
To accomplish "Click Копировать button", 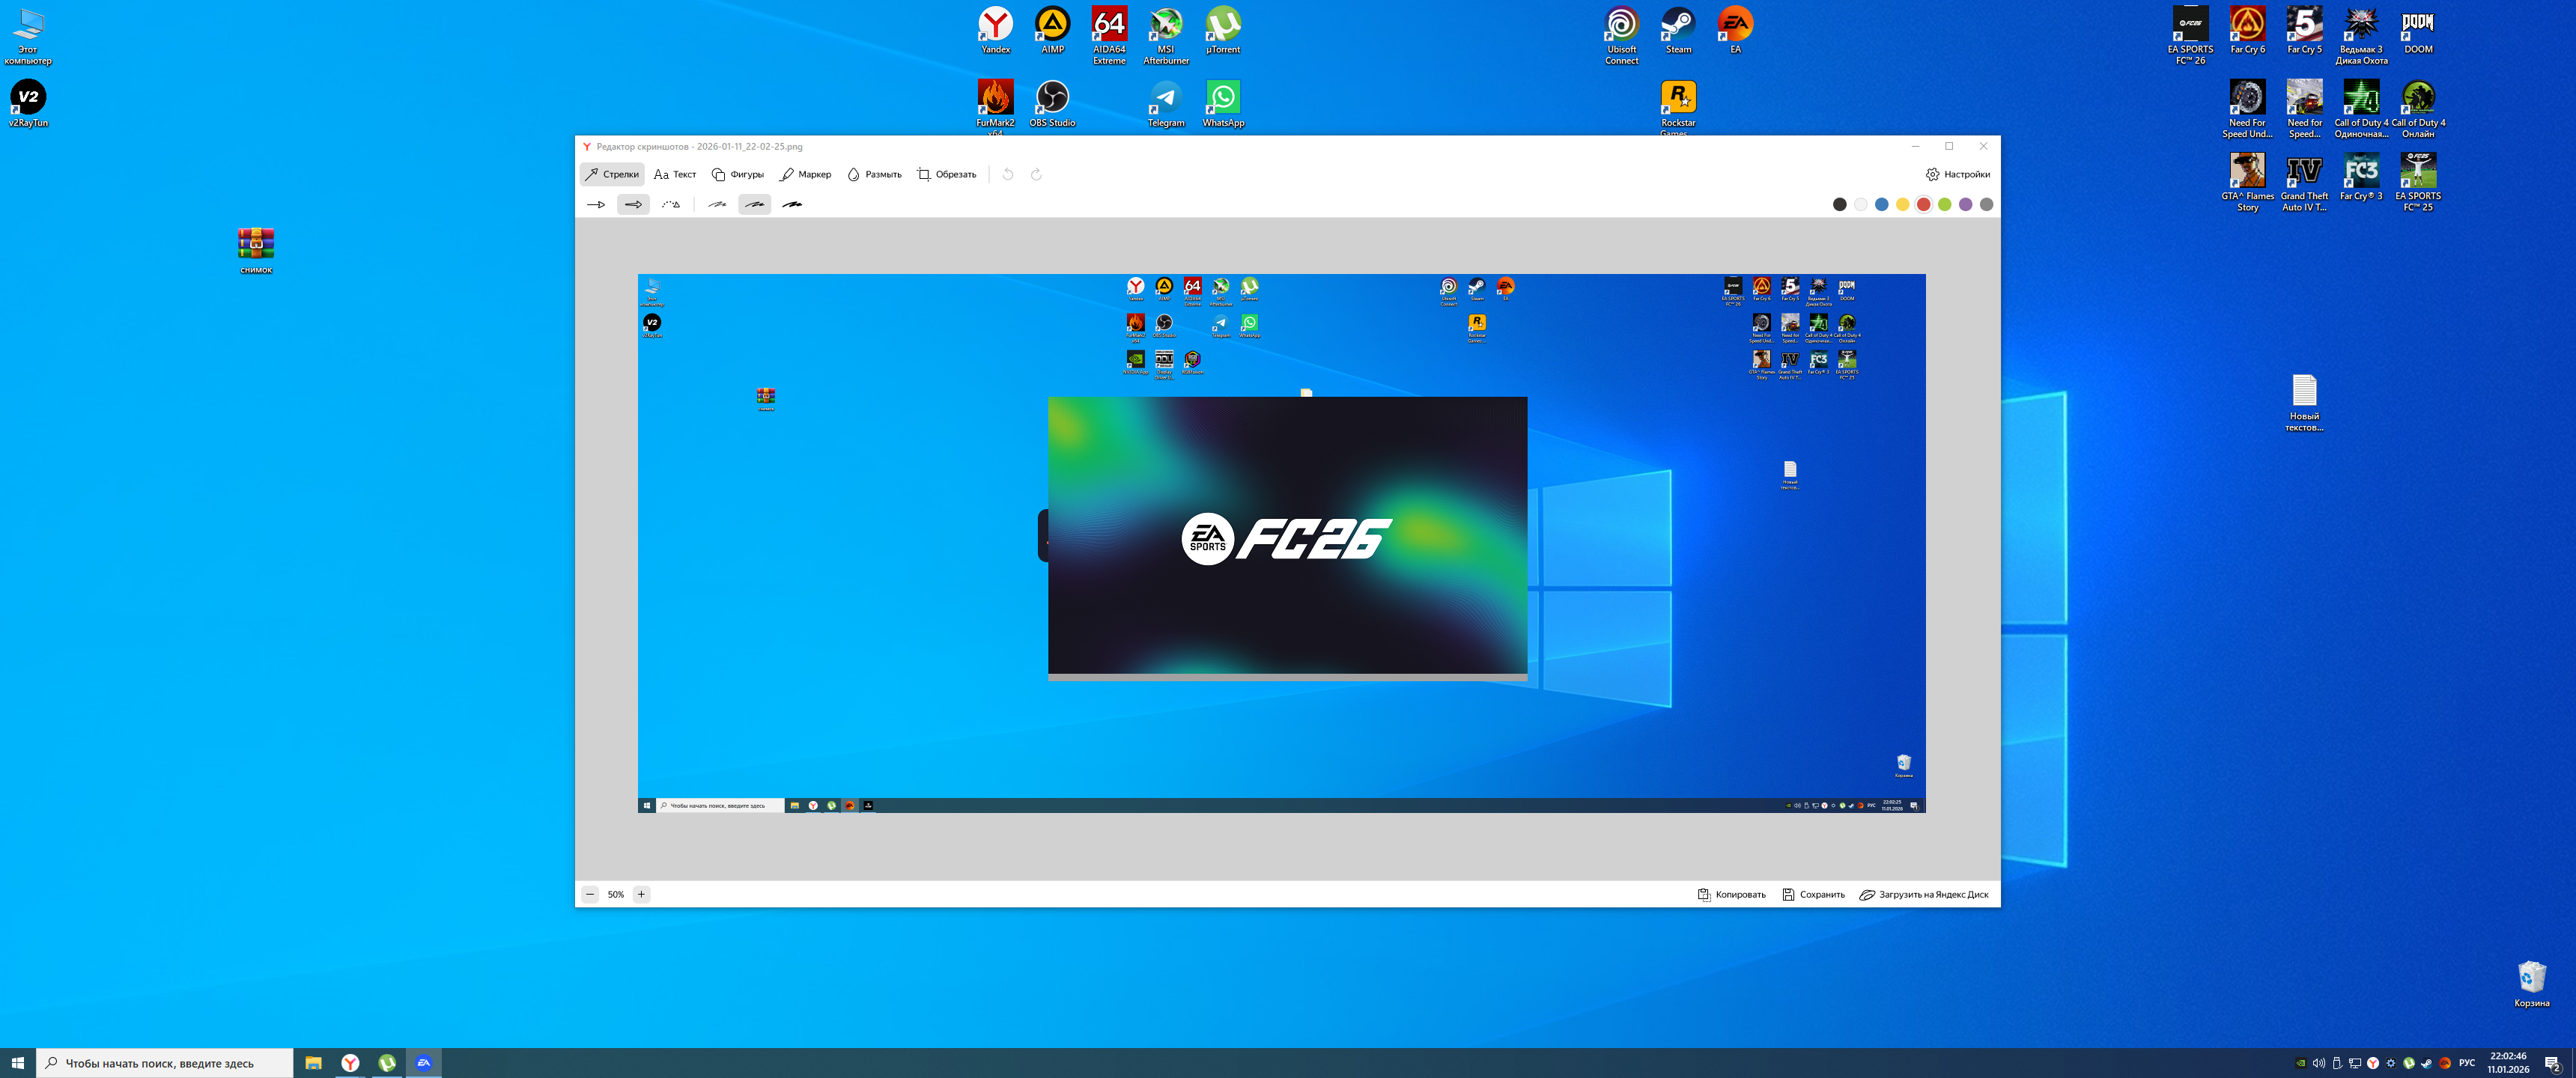I will (1731, 894).
